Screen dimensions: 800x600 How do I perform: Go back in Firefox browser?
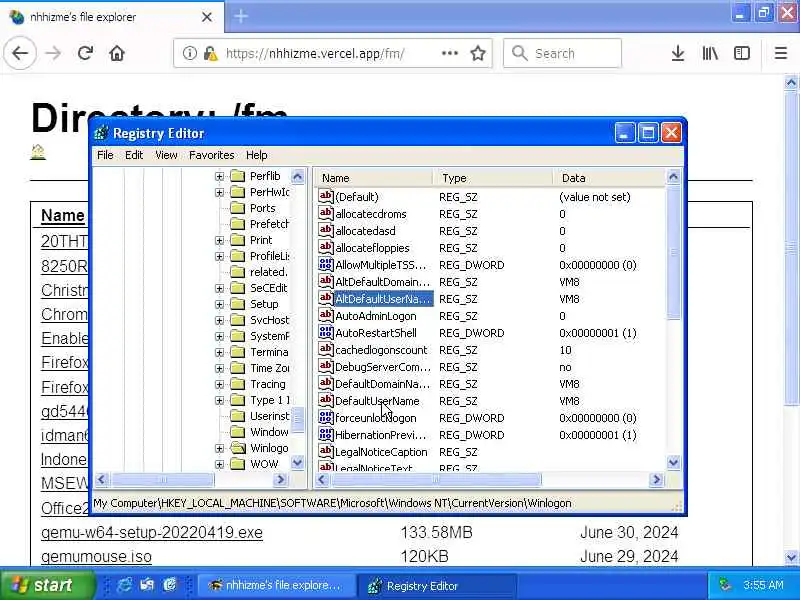pos(20,53)
